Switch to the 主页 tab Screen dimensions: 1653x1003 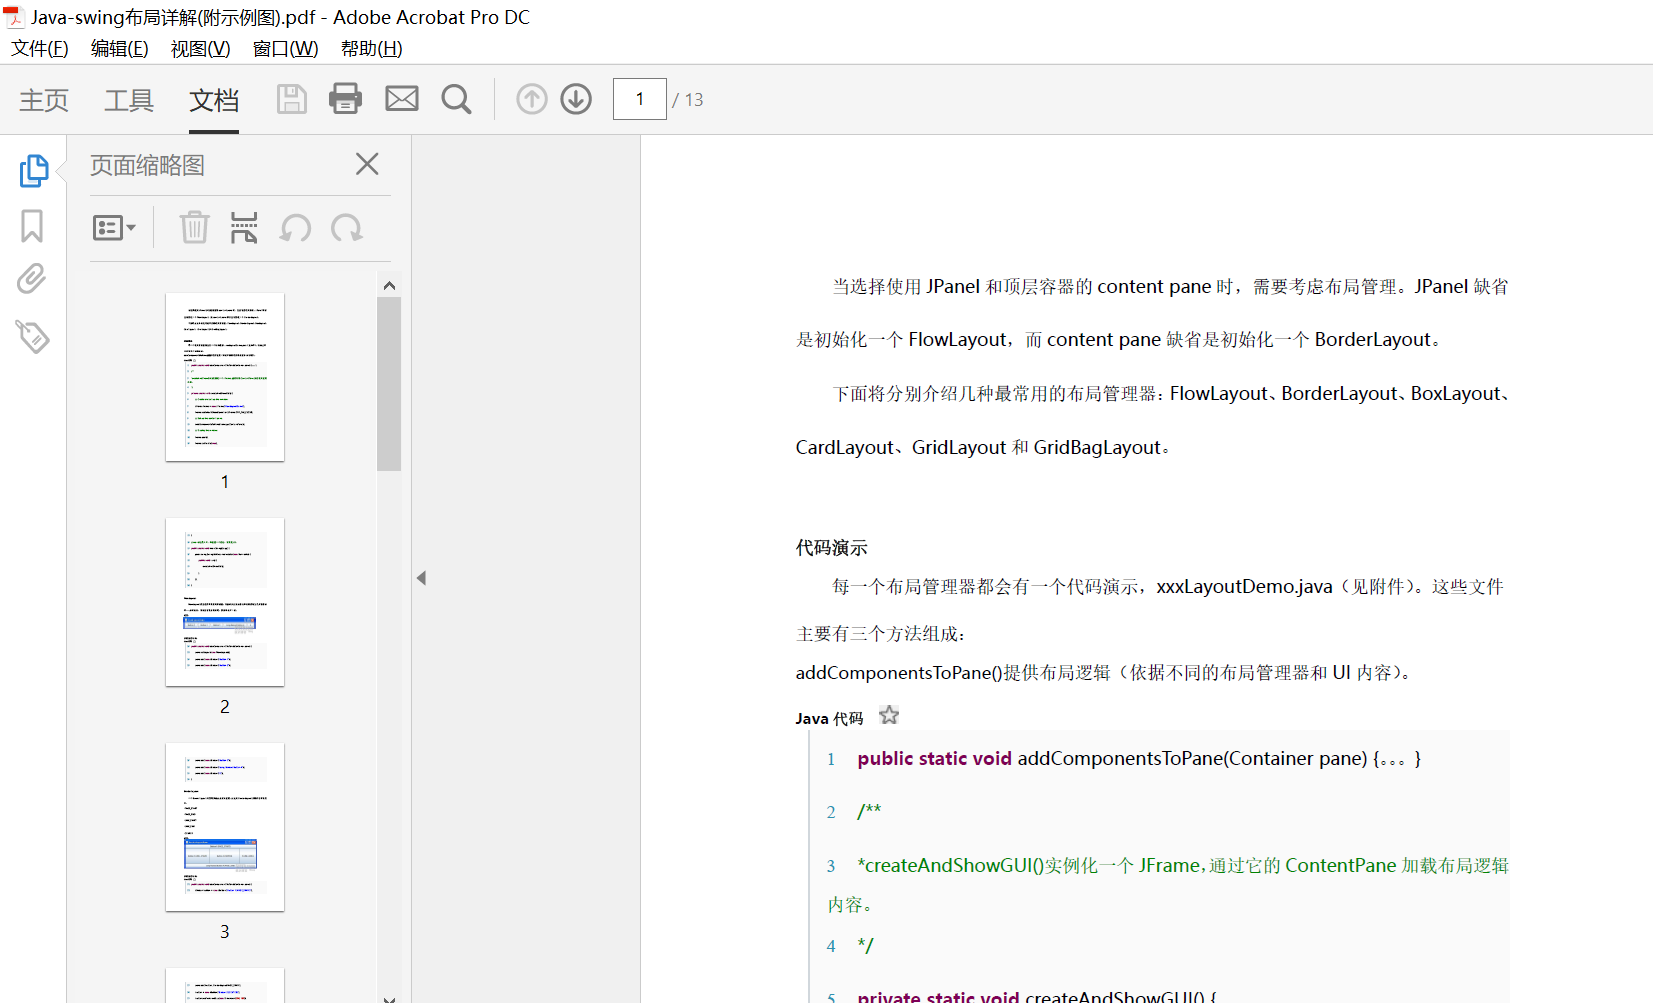[x=44, y=100]
